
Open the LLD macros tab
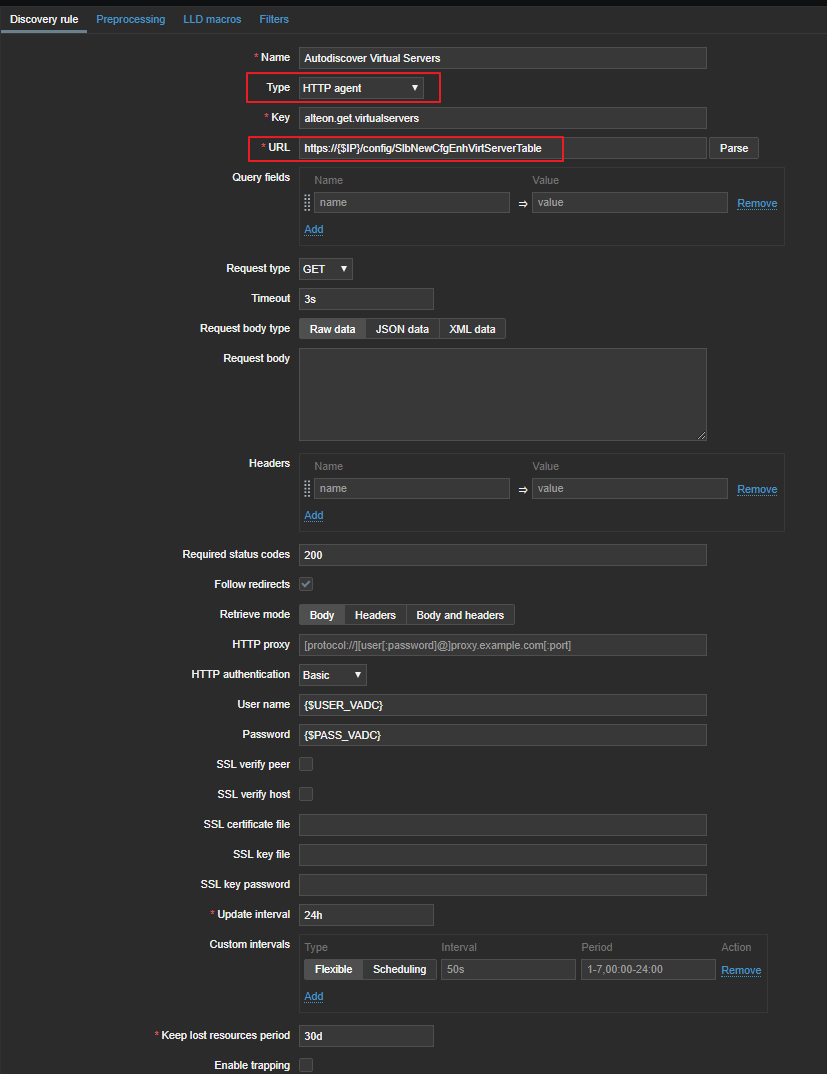212,19
